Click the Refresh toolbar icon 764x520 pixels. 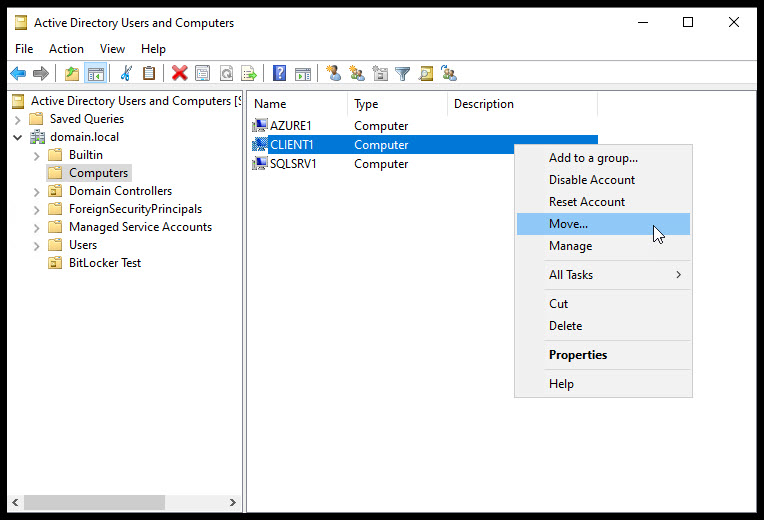[x=226, y=74]
